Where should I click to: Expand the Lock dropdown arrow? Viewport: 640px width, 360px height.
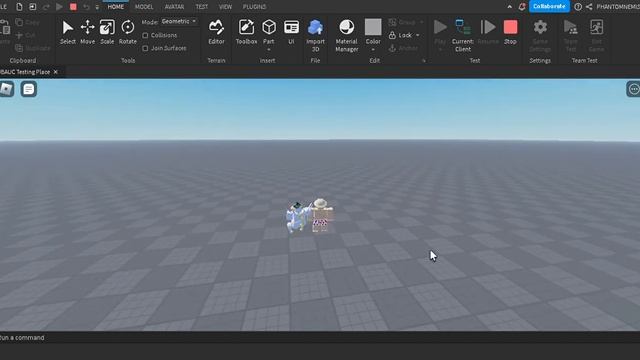point(418,36)
